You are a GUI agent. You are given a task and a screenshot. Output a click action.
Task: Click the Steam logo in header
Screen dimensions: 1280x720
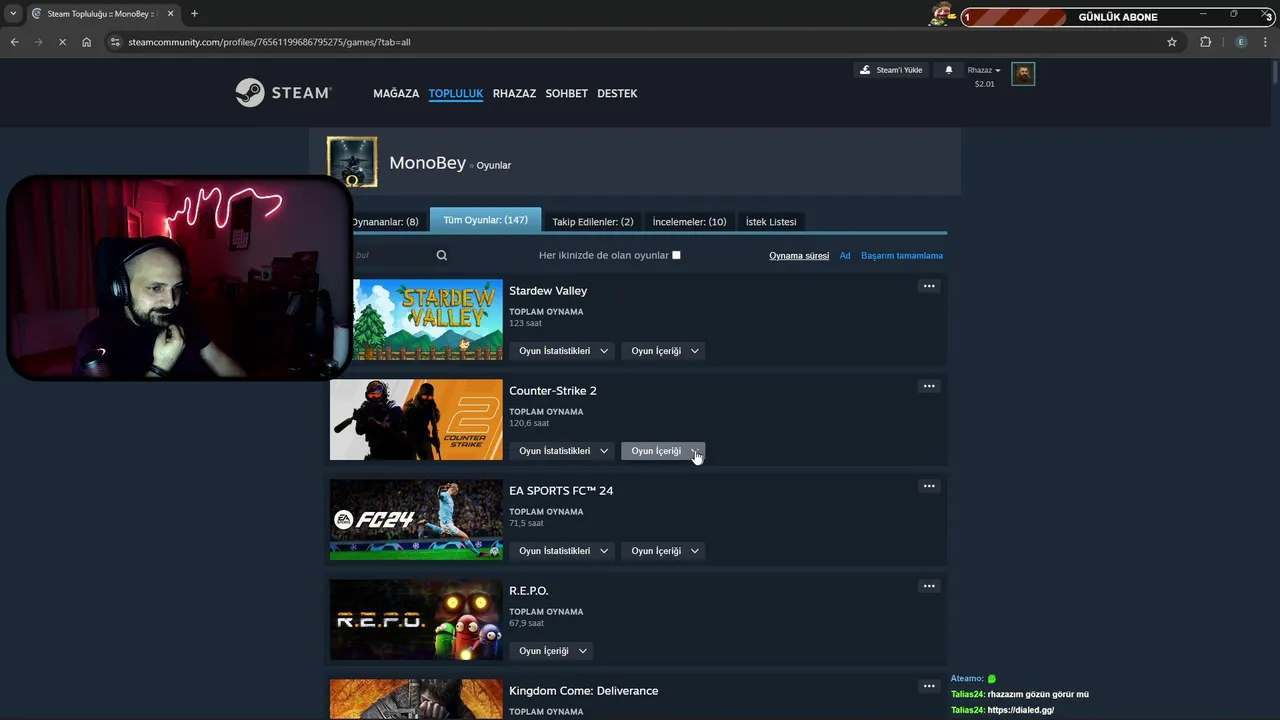pos(283,93)
